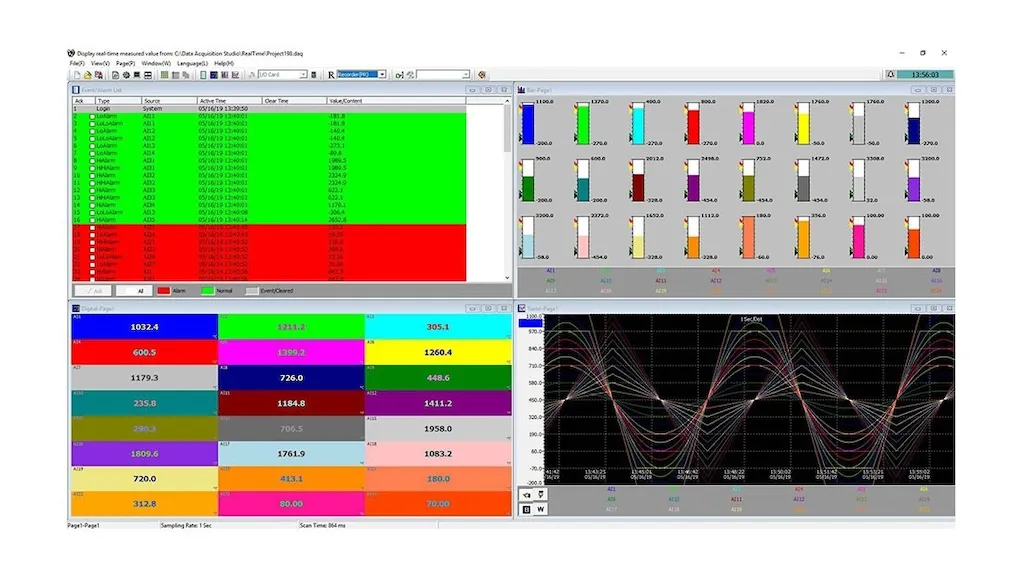
Task: Click the gray Event/Cleared color swatch
Action: (x=252, y=291)
